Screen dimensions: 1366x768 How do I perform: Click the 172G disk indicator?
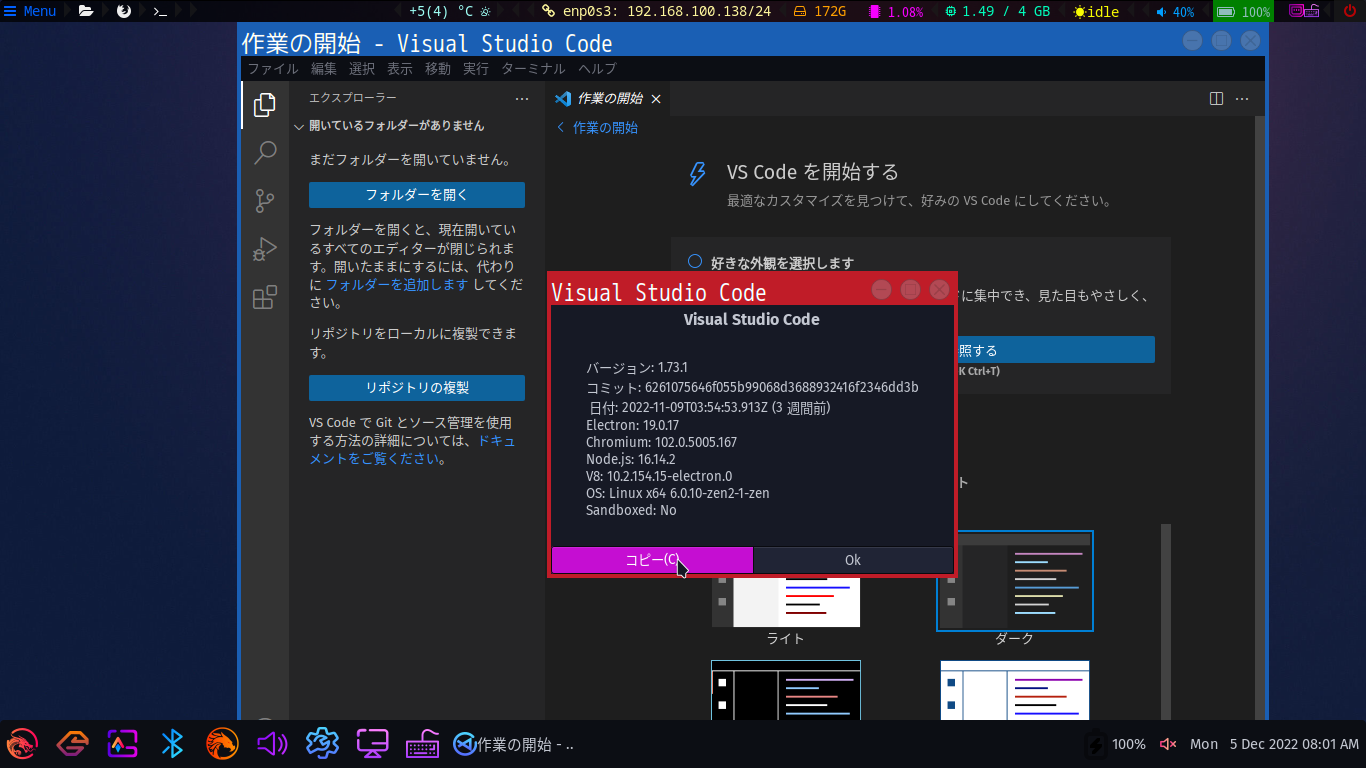pos(820,12)
